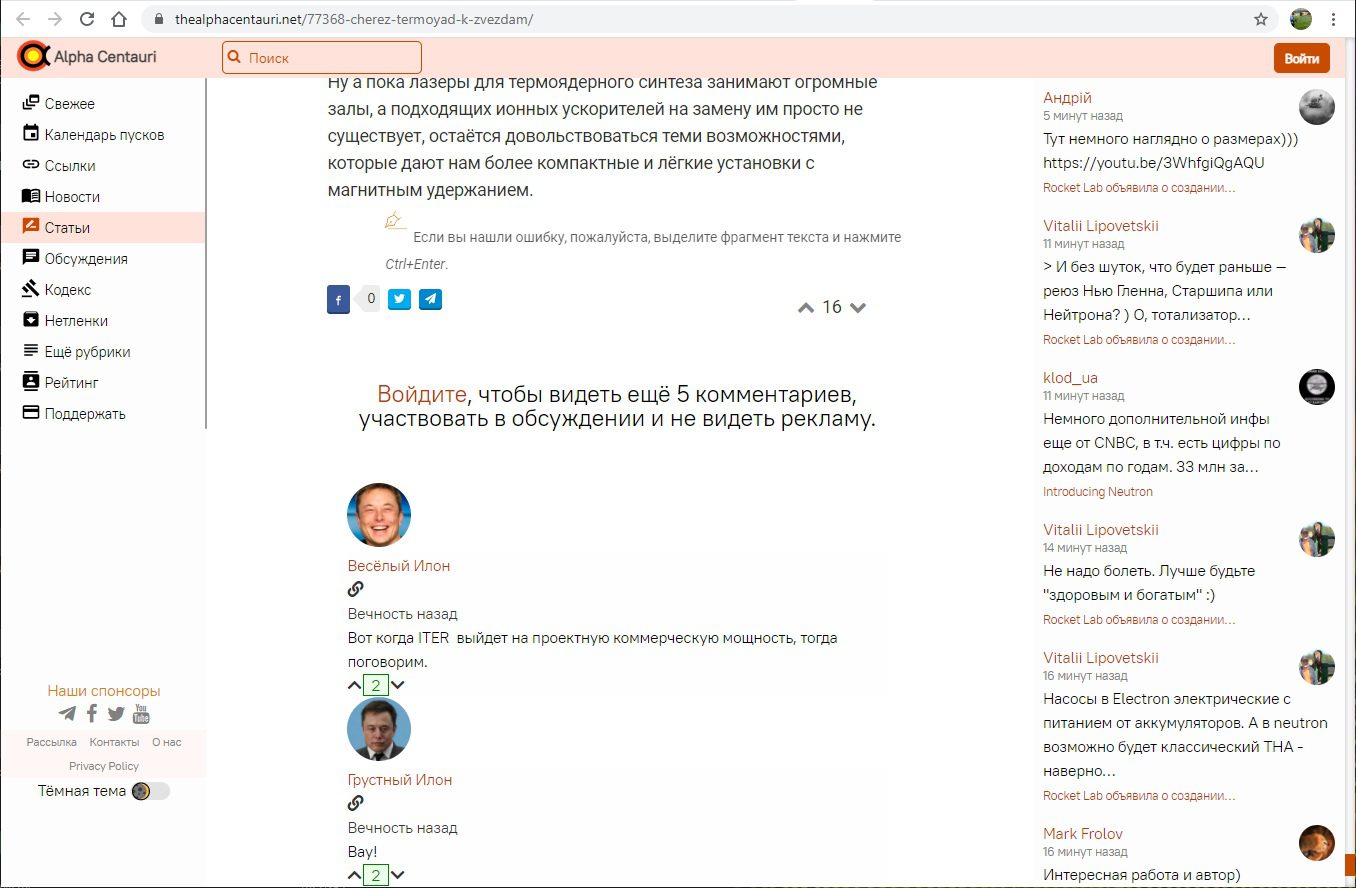Go to the Обсуждения section
This screenshot has width=1356, height=888.
tap(86, 259)
